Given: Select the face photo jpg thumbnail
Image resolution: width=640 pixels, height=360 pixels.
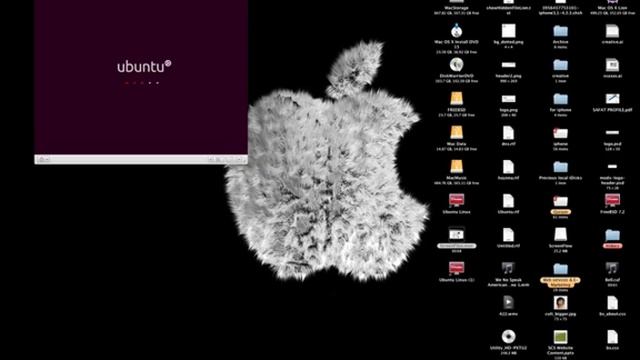Looking at the screenshot, I should pos(560,302).
